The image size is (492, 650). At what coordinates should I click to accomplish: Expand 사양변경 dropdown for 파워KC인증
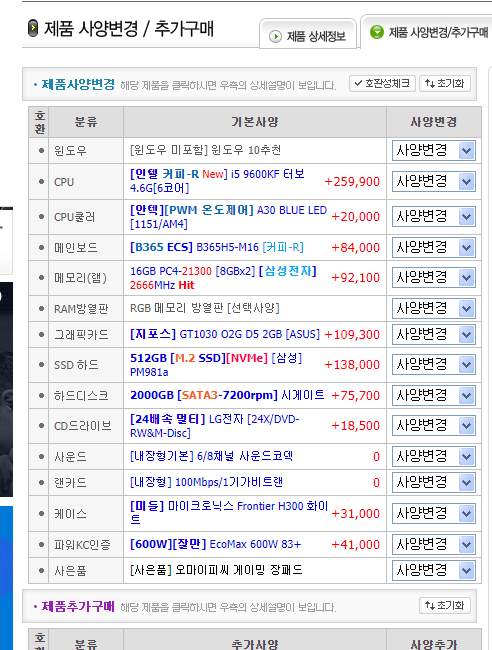click(x=434, y=544)
